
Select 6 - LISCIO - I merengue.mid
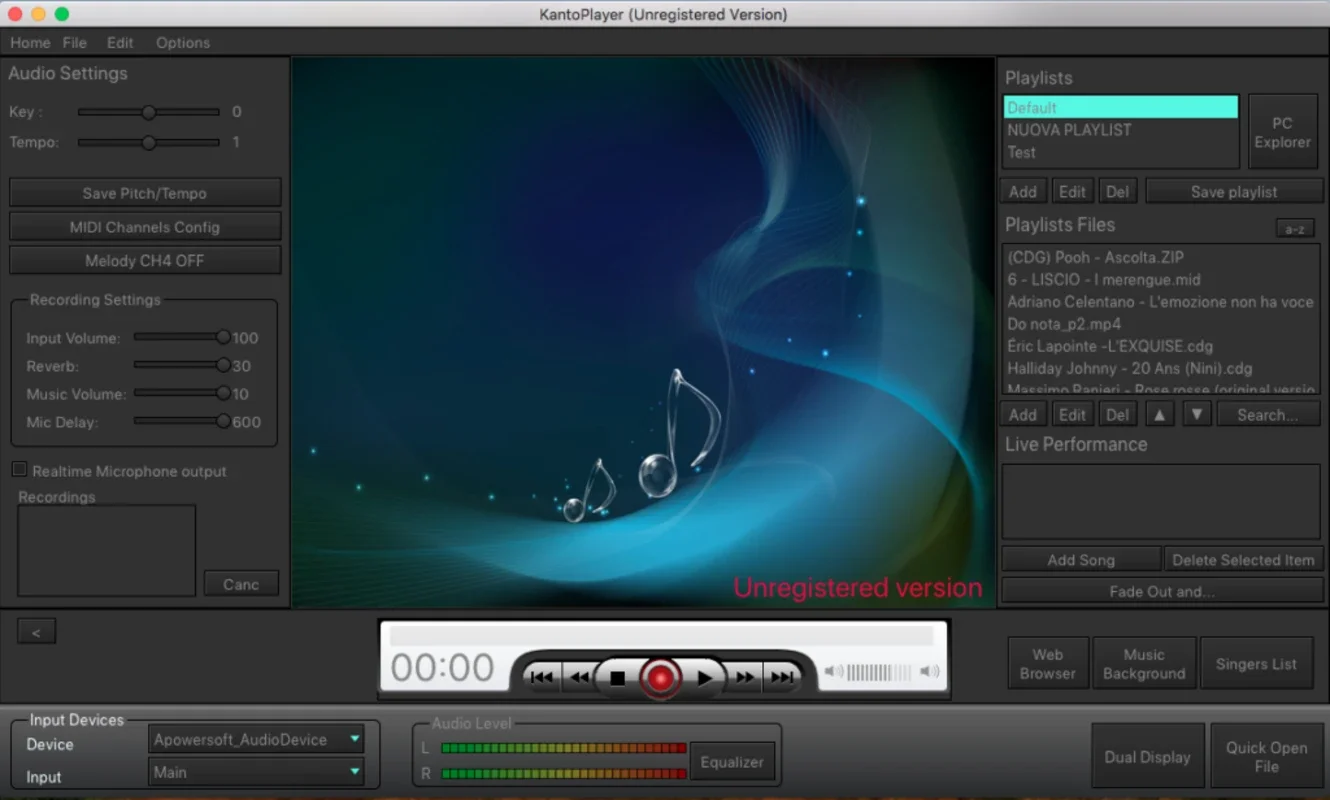(1160, 279)
